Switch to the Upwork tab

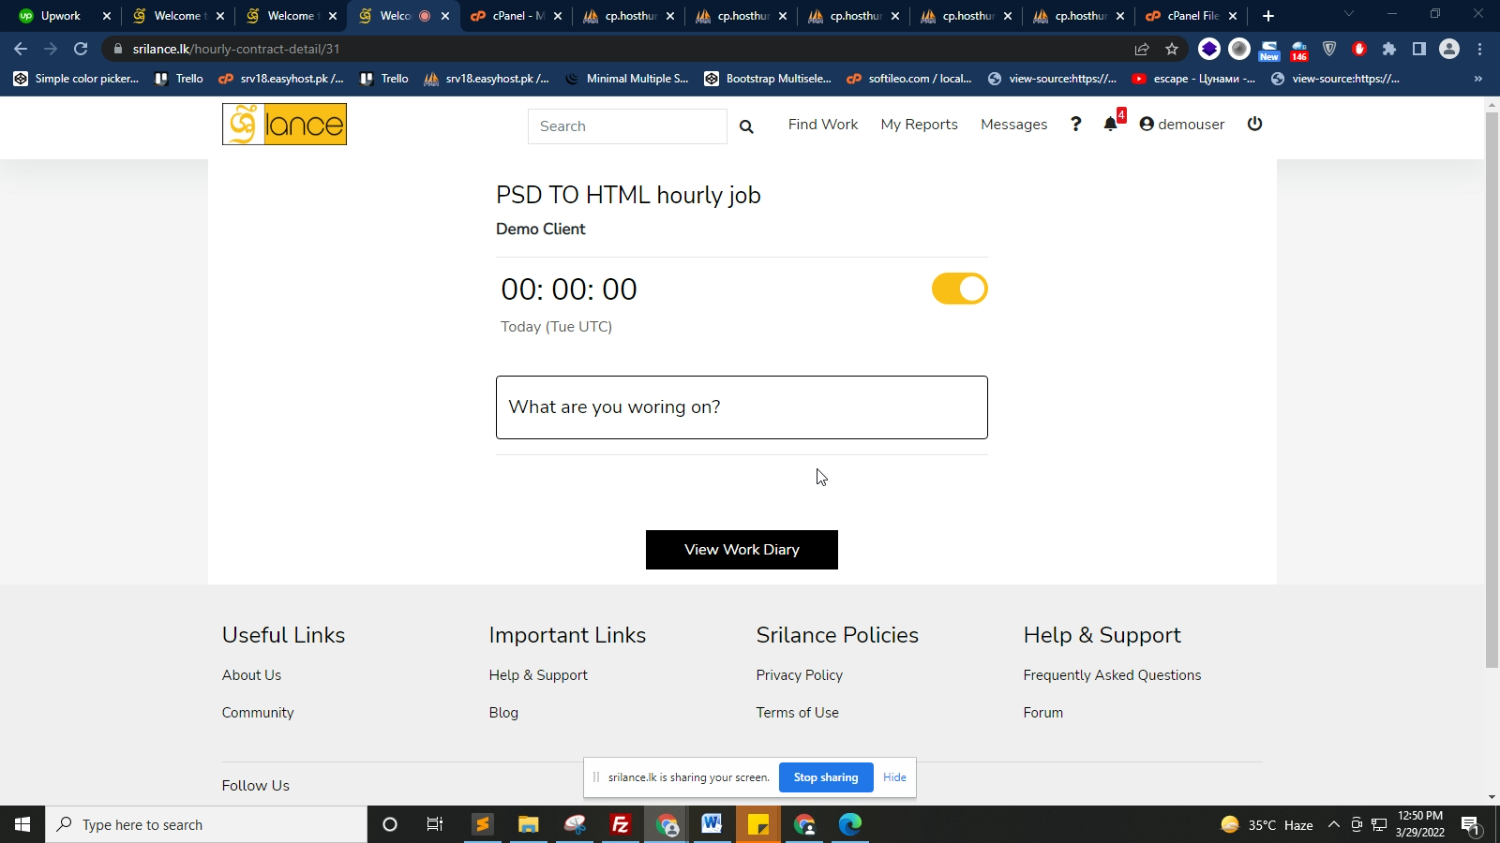click(x=60, y=16)
